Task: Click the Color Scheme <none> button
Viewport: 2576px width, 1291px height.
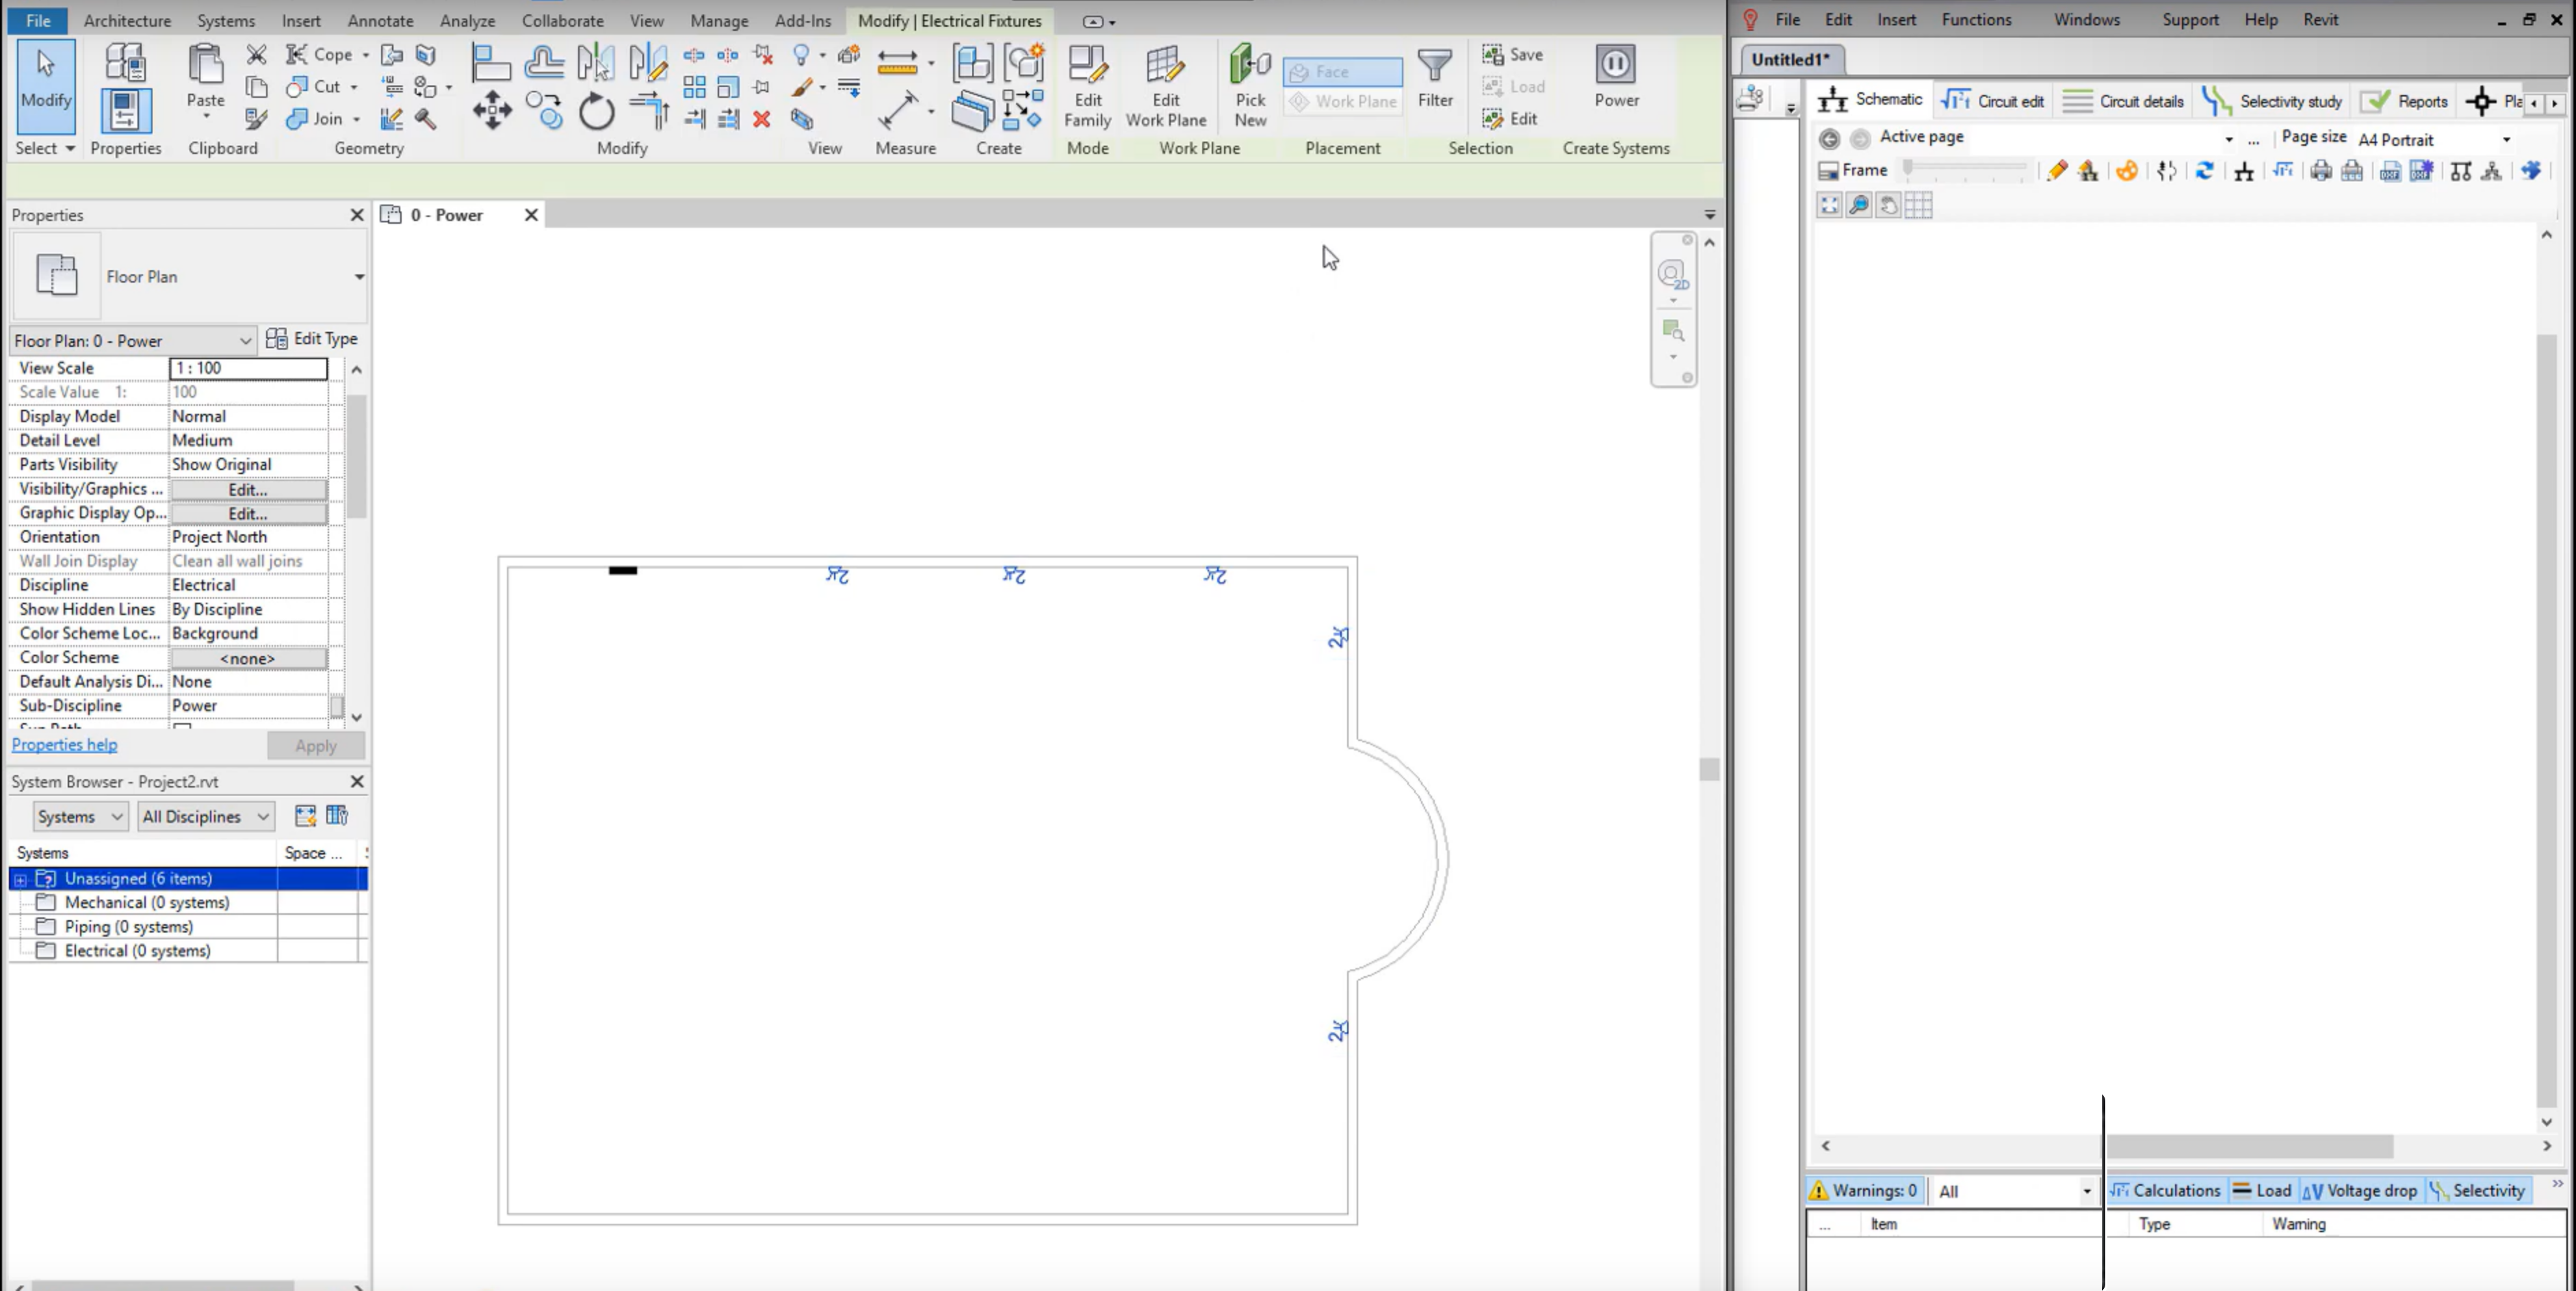Action: point(248,659)
